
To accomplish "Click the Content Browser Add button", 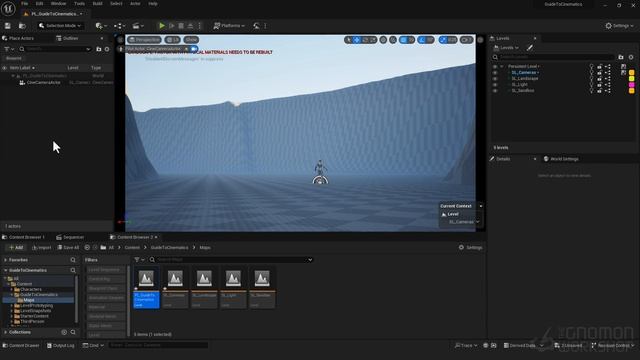I will pos(16,248).
